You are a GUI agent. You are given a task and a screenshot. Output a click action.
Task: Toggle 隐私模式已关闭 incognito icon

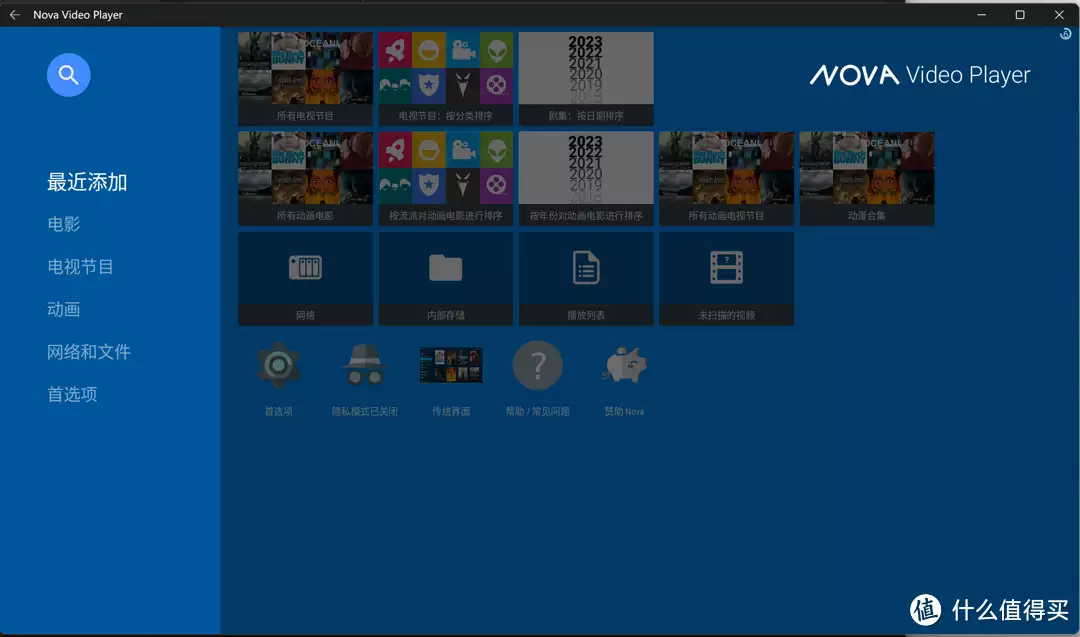364,365
